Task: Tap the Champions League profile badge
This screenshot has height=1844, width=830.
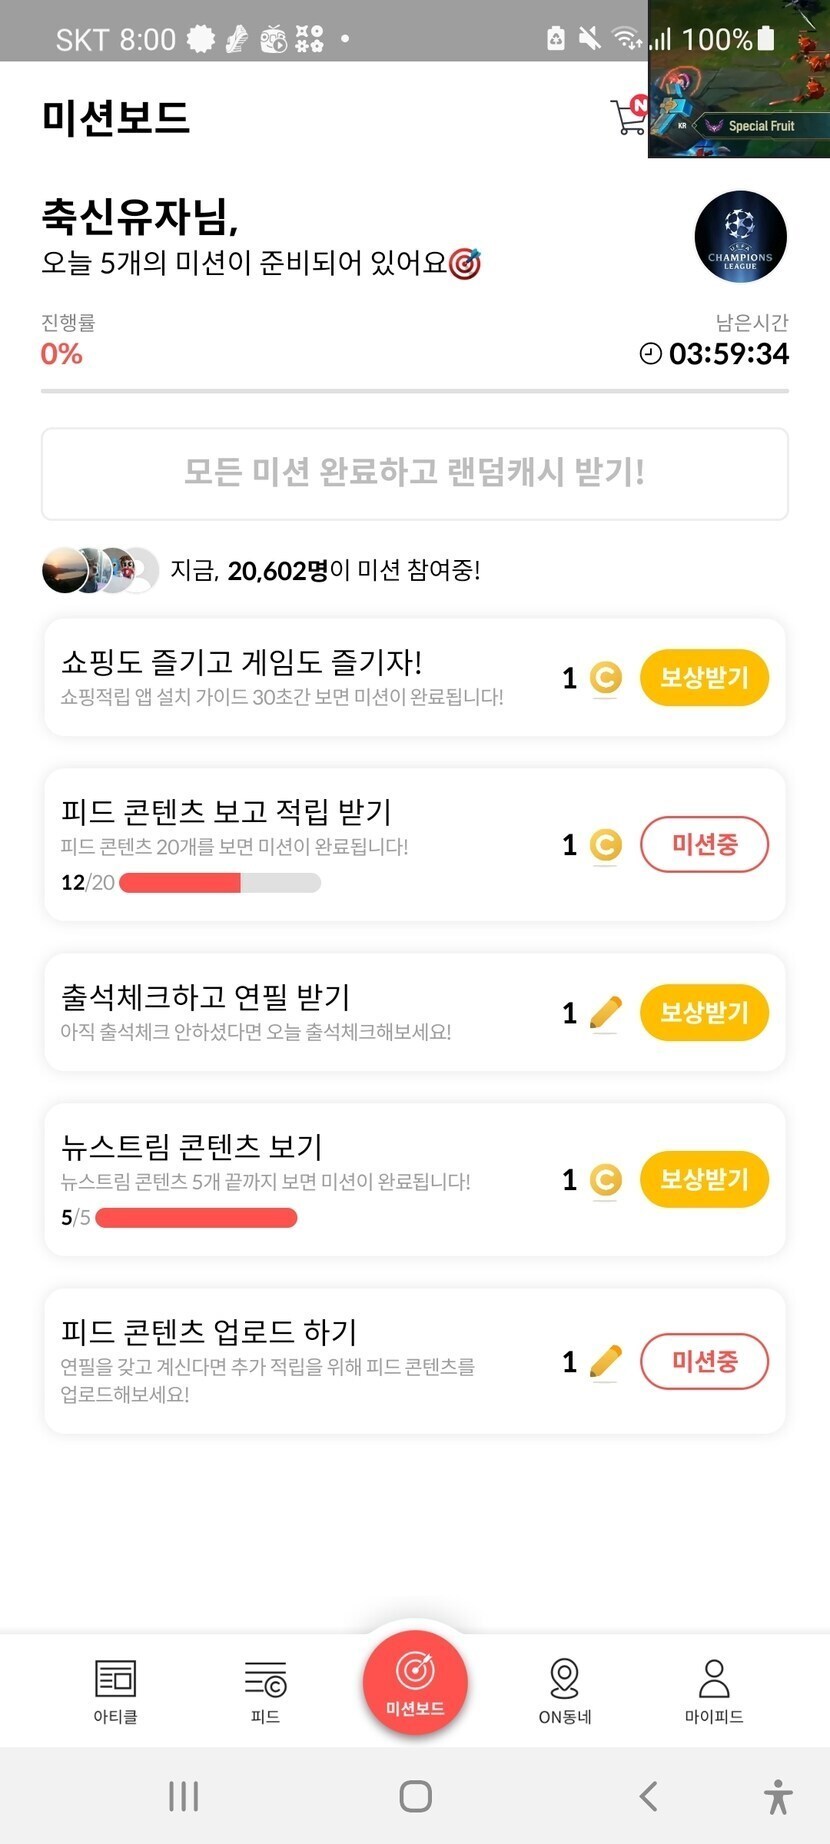Action: (x=740, y=237)
